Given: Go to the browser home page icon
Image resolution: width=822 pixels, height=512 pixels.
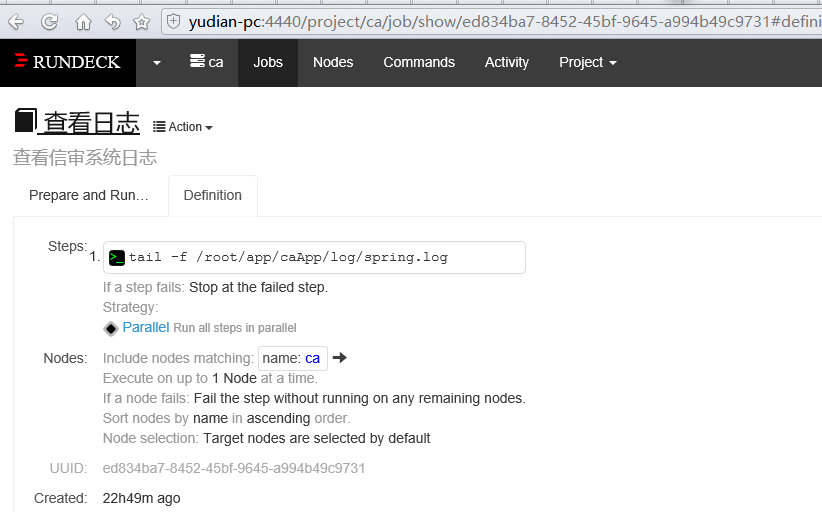Looking at the screenshot, I should coord(83,21).
